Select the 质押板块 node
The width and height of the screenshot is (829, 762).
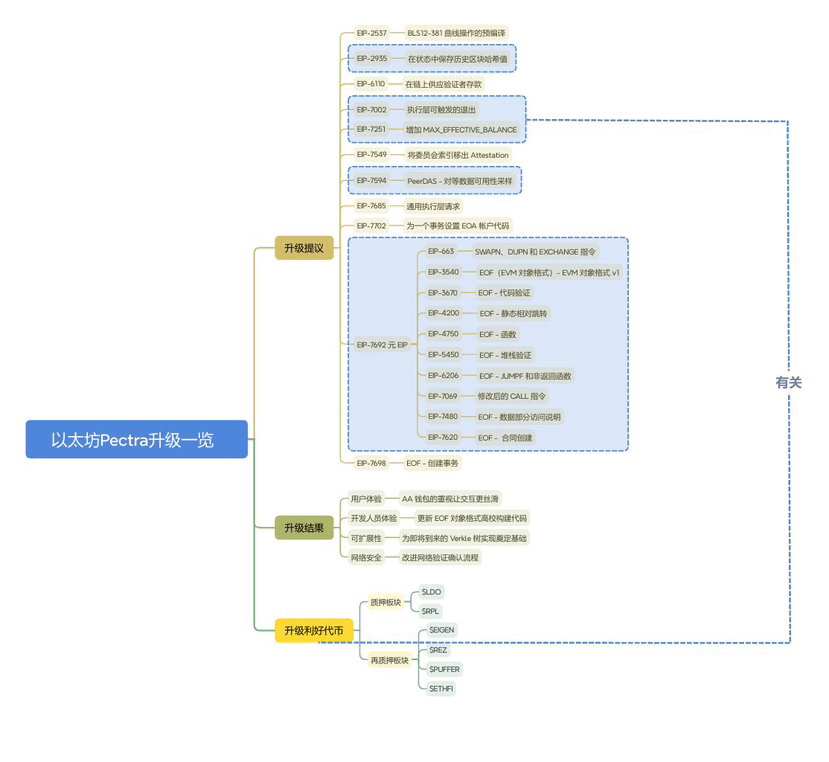click(x=385, y=602)
